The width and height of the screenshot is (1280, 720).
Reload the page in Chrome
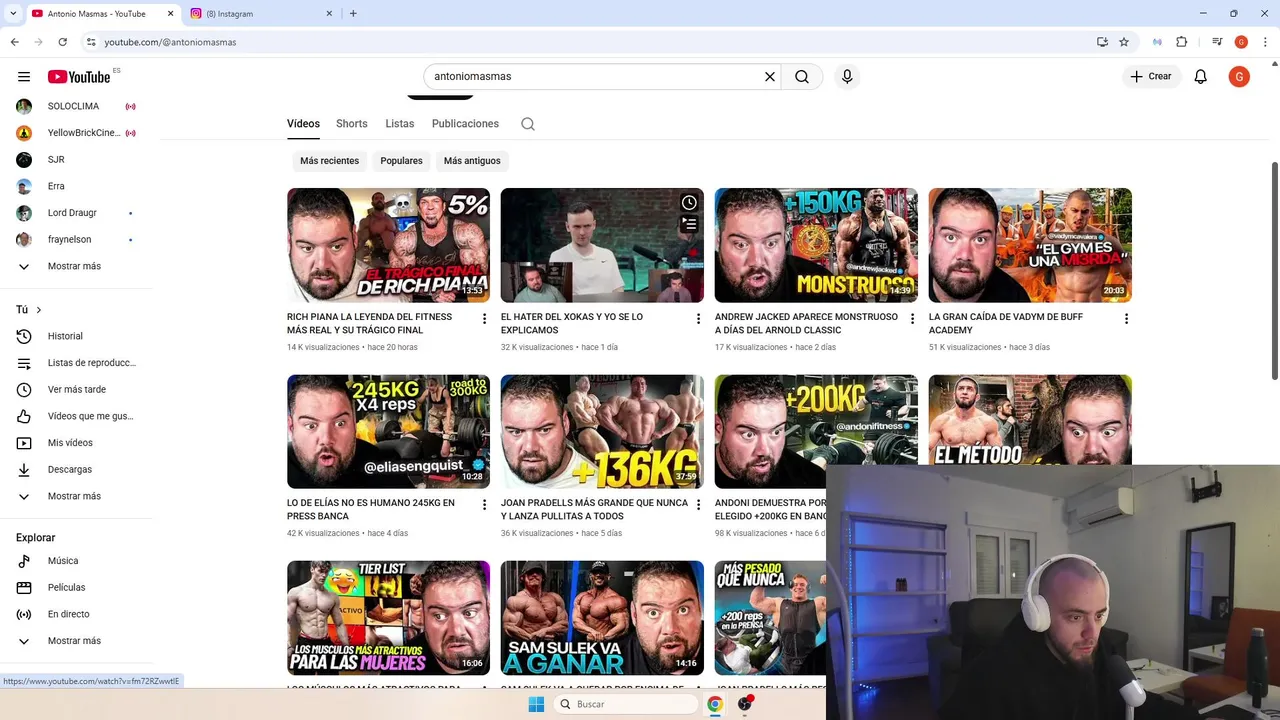tap(63, 42)
